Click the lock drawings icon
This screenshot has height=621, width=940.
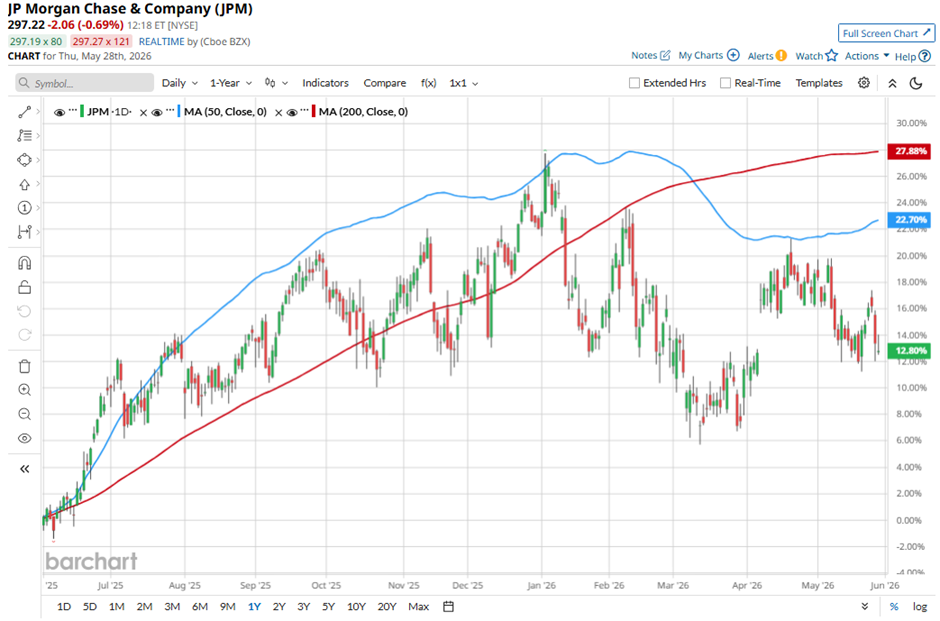(x=25, y=287)
